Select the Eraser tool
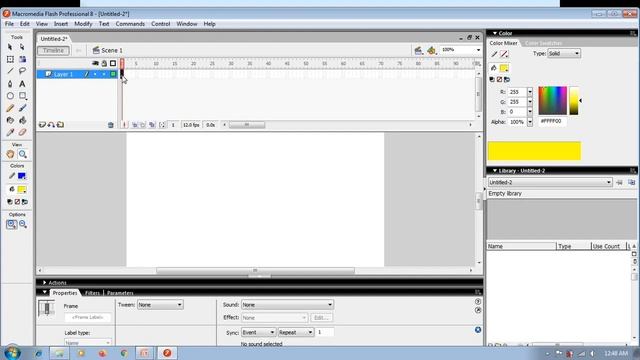Image resolution: width=640 pixels, height=360 pixels. tap(22, 133)
